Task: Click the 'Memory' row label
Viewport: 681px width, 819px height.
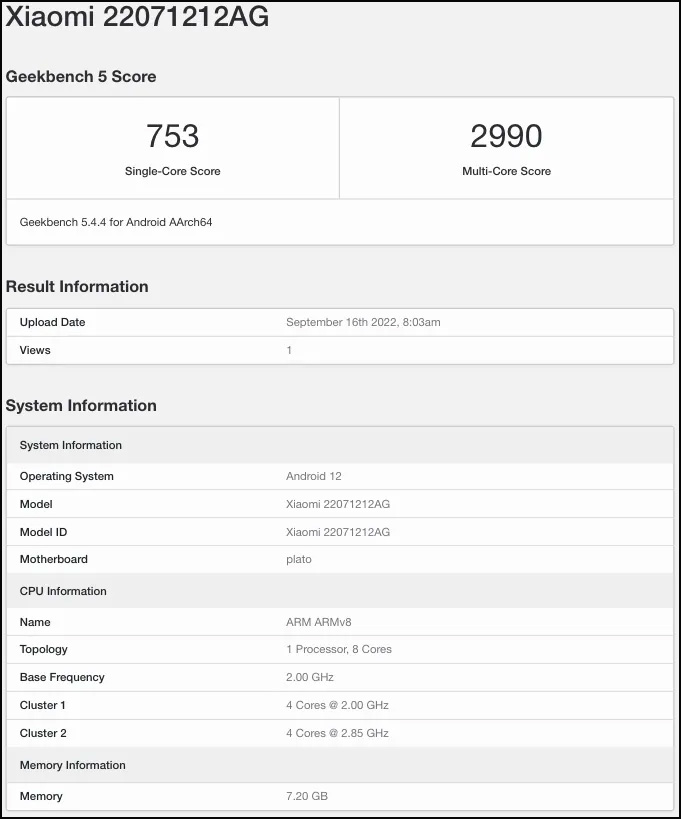Action: coord(41,797)
